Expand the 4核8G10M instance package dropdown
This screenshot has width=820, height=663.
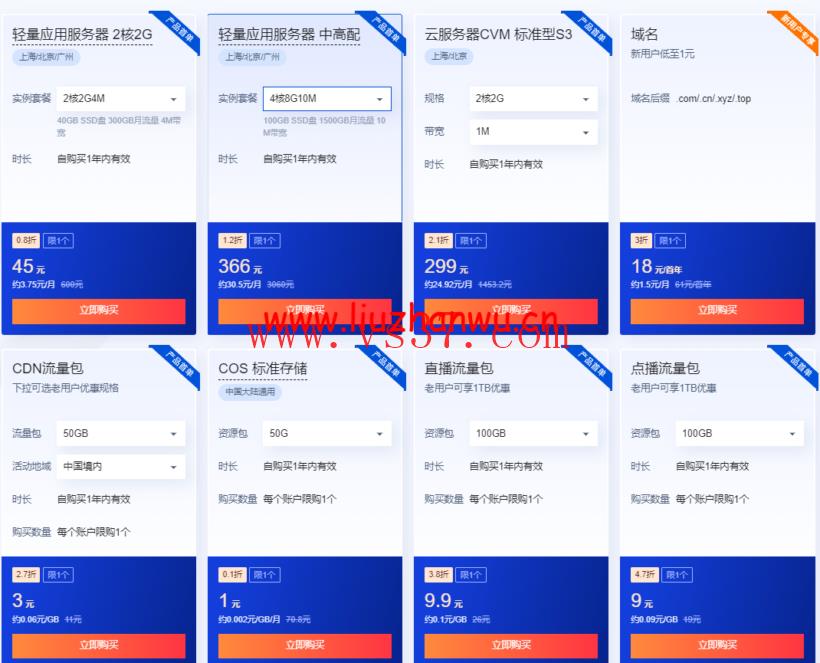tap(327, 99)
